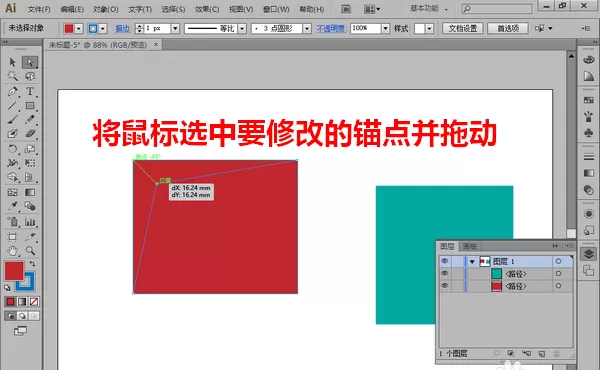Swap fill and stroke colors arrow
The width and height of the screenshot is (600, 370).
coord(33,264)
